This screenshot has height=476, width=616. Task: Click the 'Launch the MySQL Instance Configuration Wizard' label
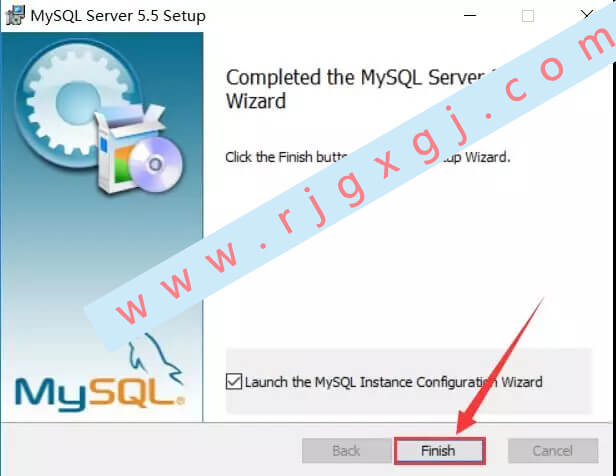point(393,382)
